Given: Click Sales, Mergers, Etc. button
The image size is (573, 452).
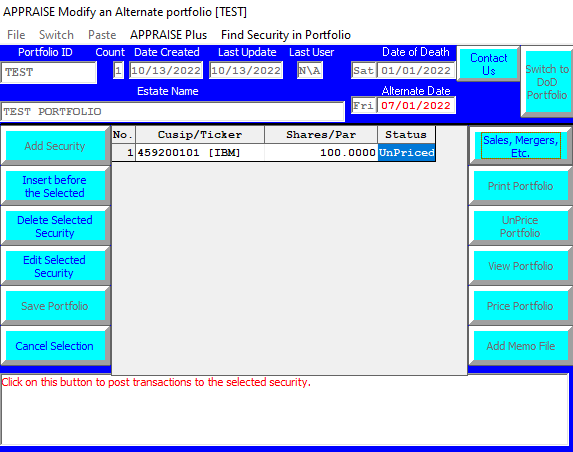Looking at the screenshot, I should pos(521,146).
